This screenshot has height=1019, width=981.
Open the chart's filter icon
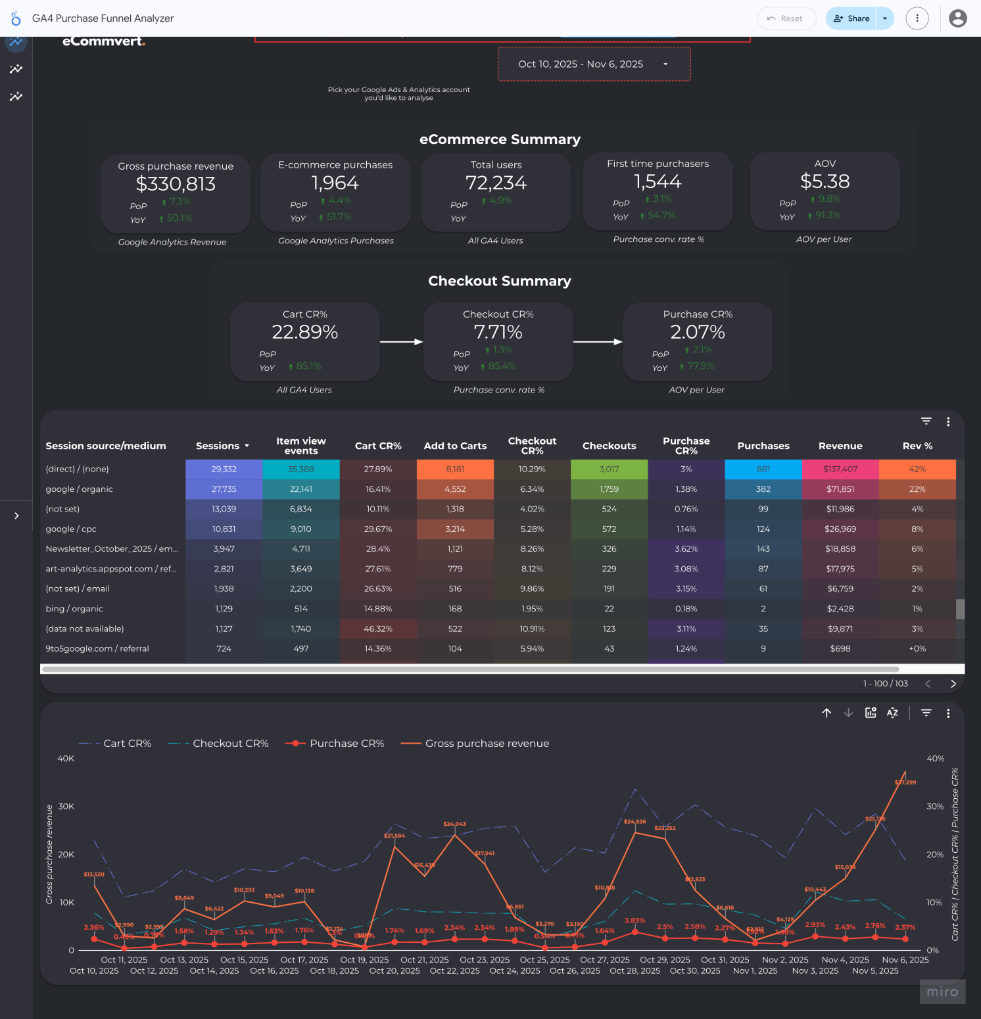[x=926, y=713]
